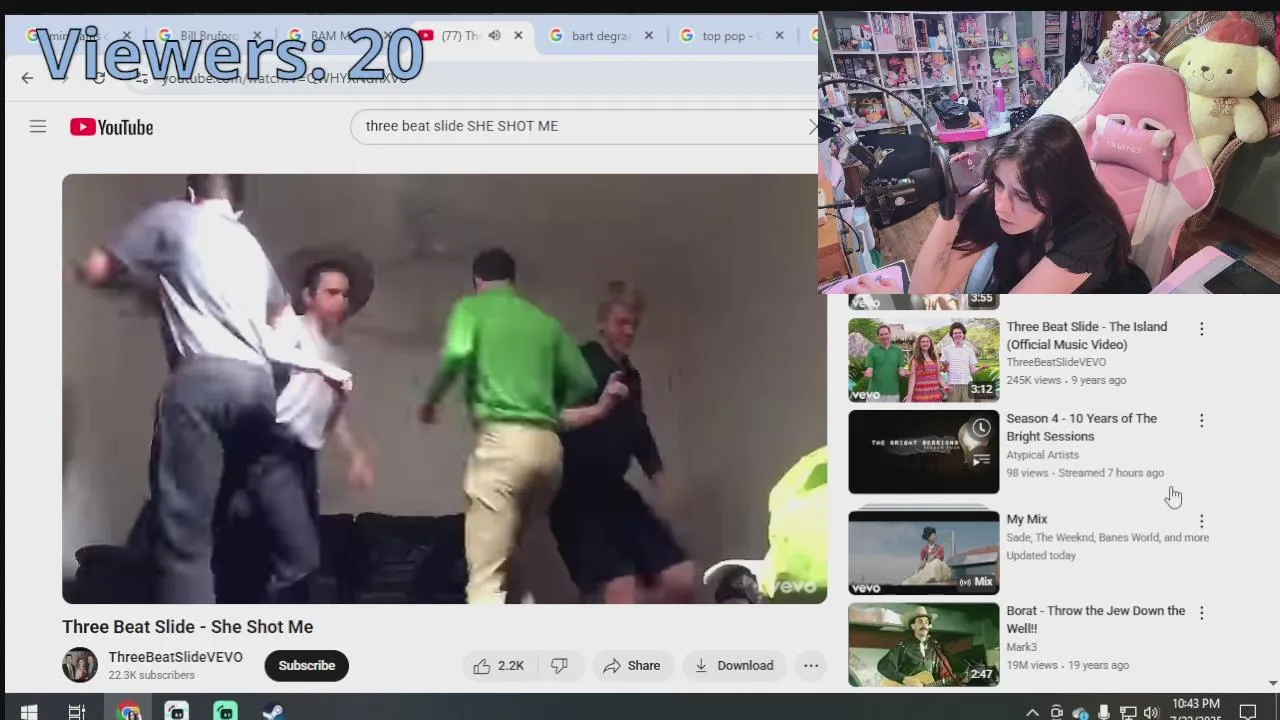Open Windows Task View

tap(77, 712)
